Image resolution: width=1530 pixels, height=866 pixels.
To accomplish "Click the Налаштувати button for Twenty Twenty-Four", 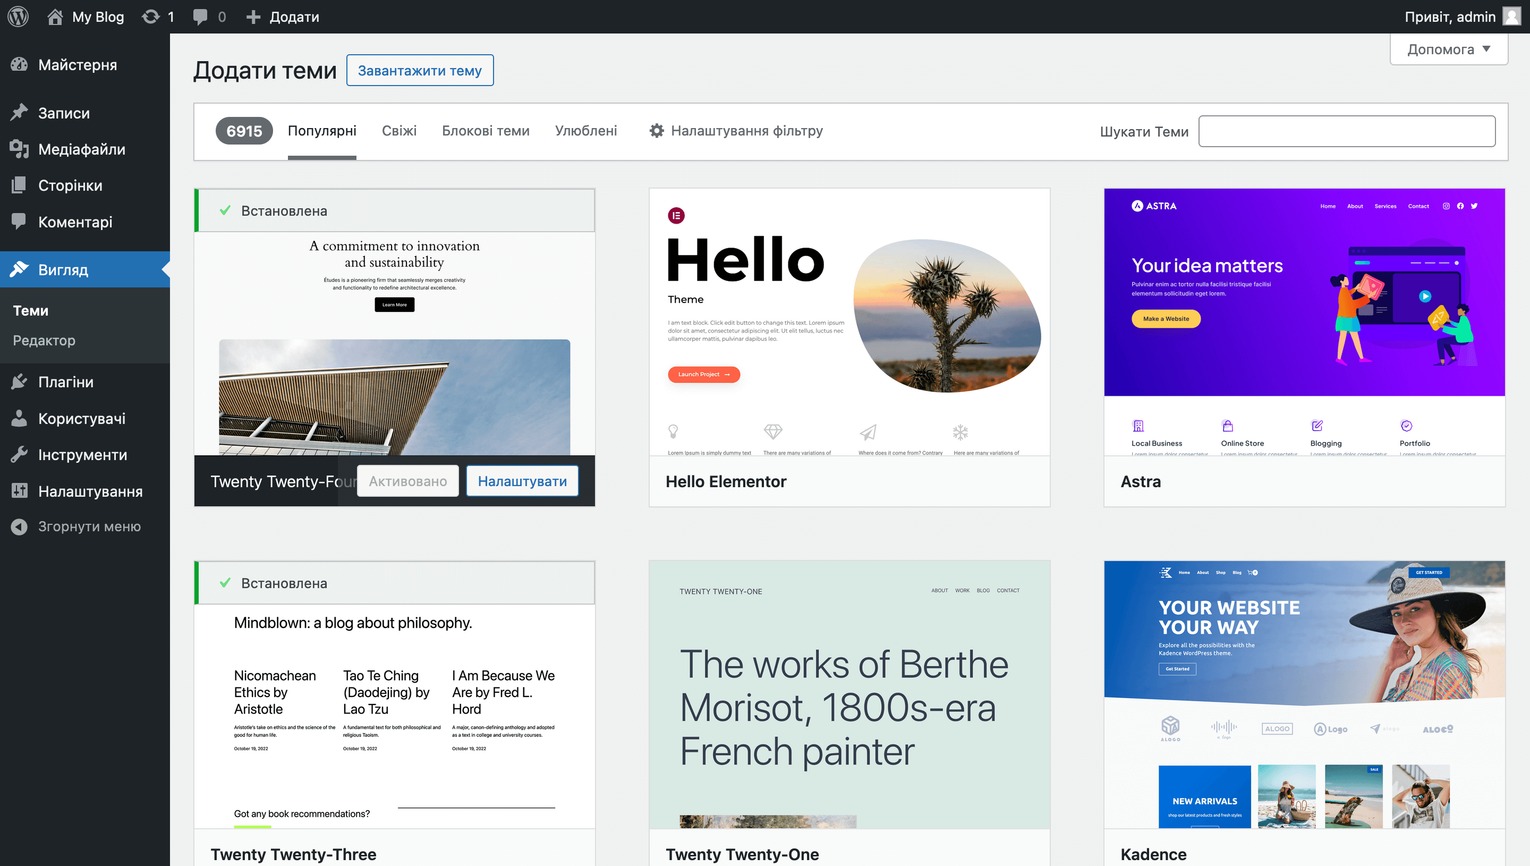I will [522, 481].
